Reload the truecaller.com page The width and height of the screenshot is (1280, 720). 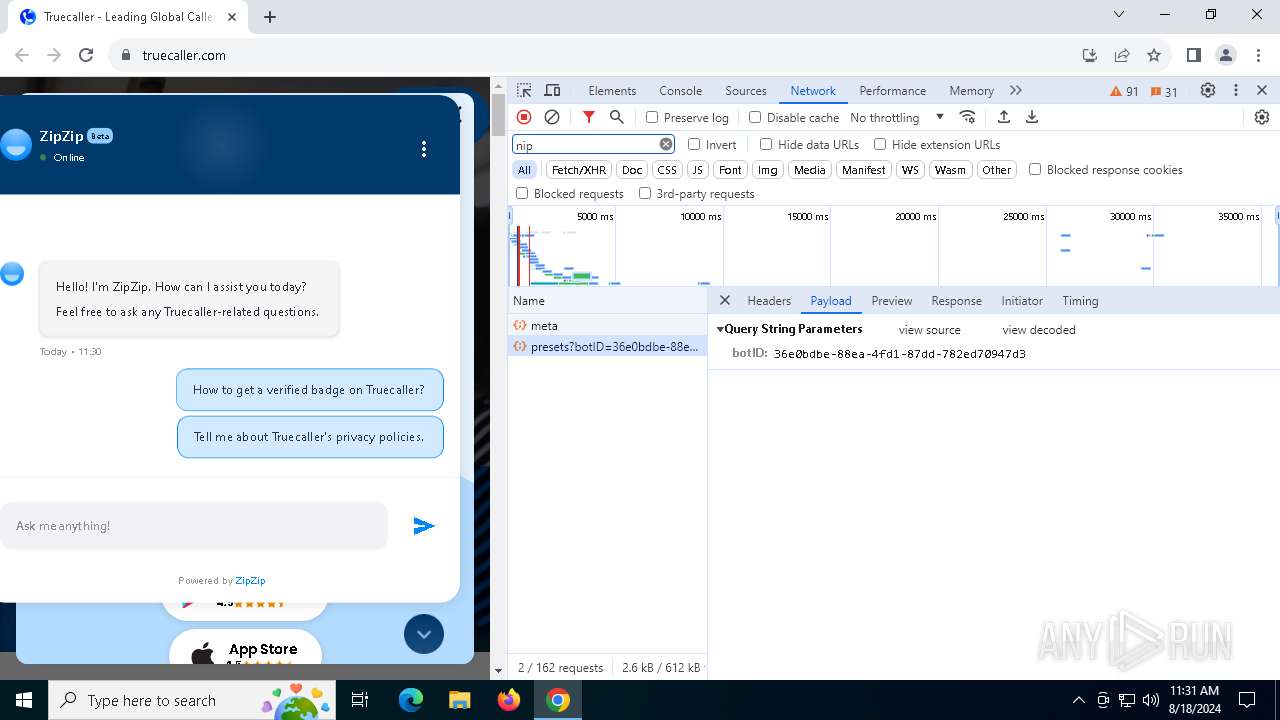pos(86,55)
